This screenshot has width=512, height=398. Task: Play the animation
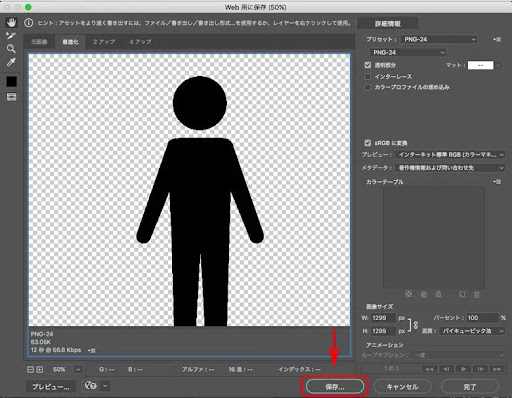click(x=463, y=369)
